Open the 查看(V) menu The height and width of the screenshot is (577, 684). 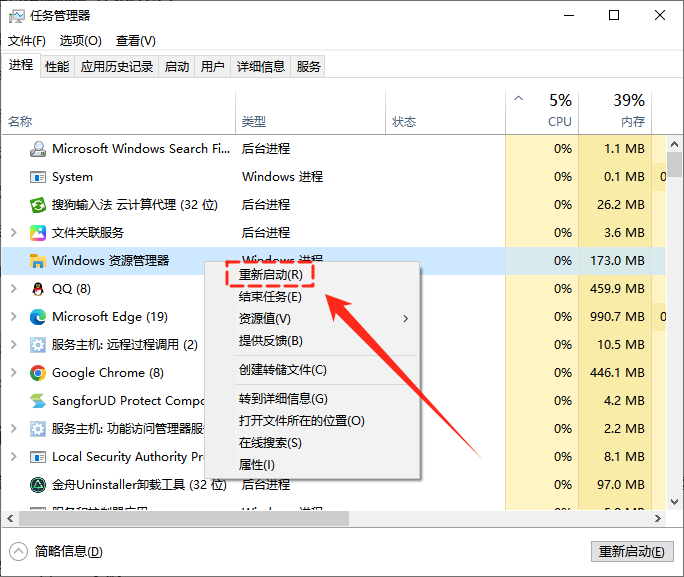(x=136, y=41)
